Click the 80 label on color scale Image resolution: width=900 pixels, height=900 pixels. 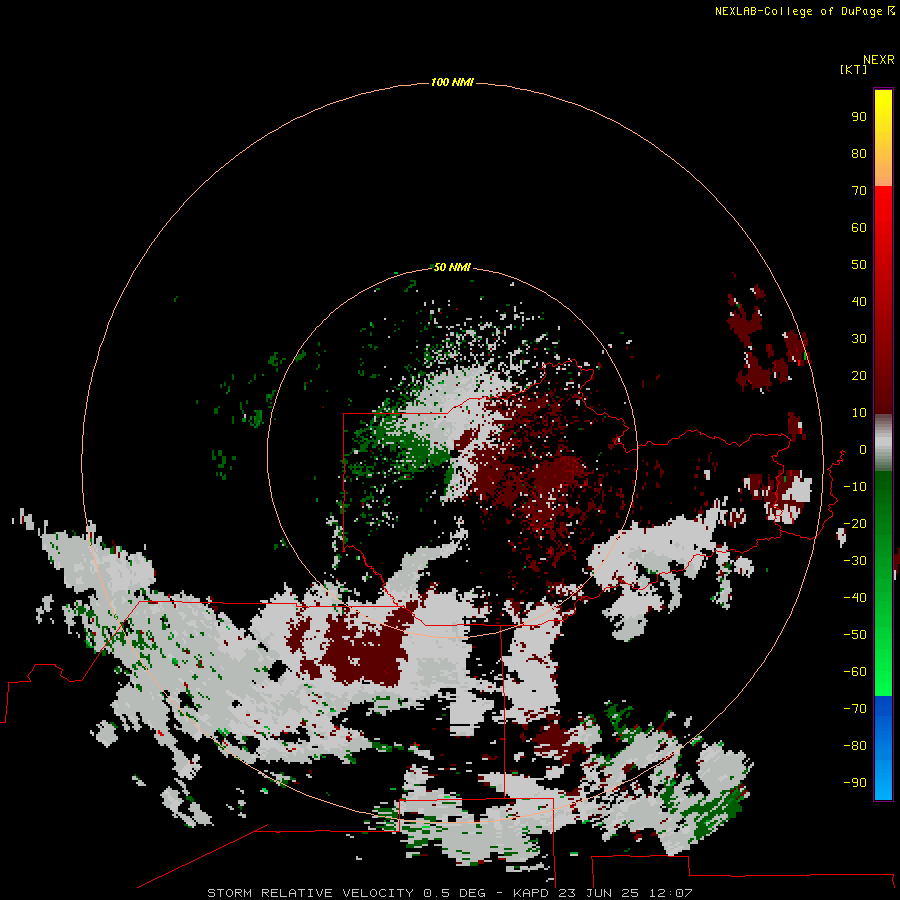[859, 154]
